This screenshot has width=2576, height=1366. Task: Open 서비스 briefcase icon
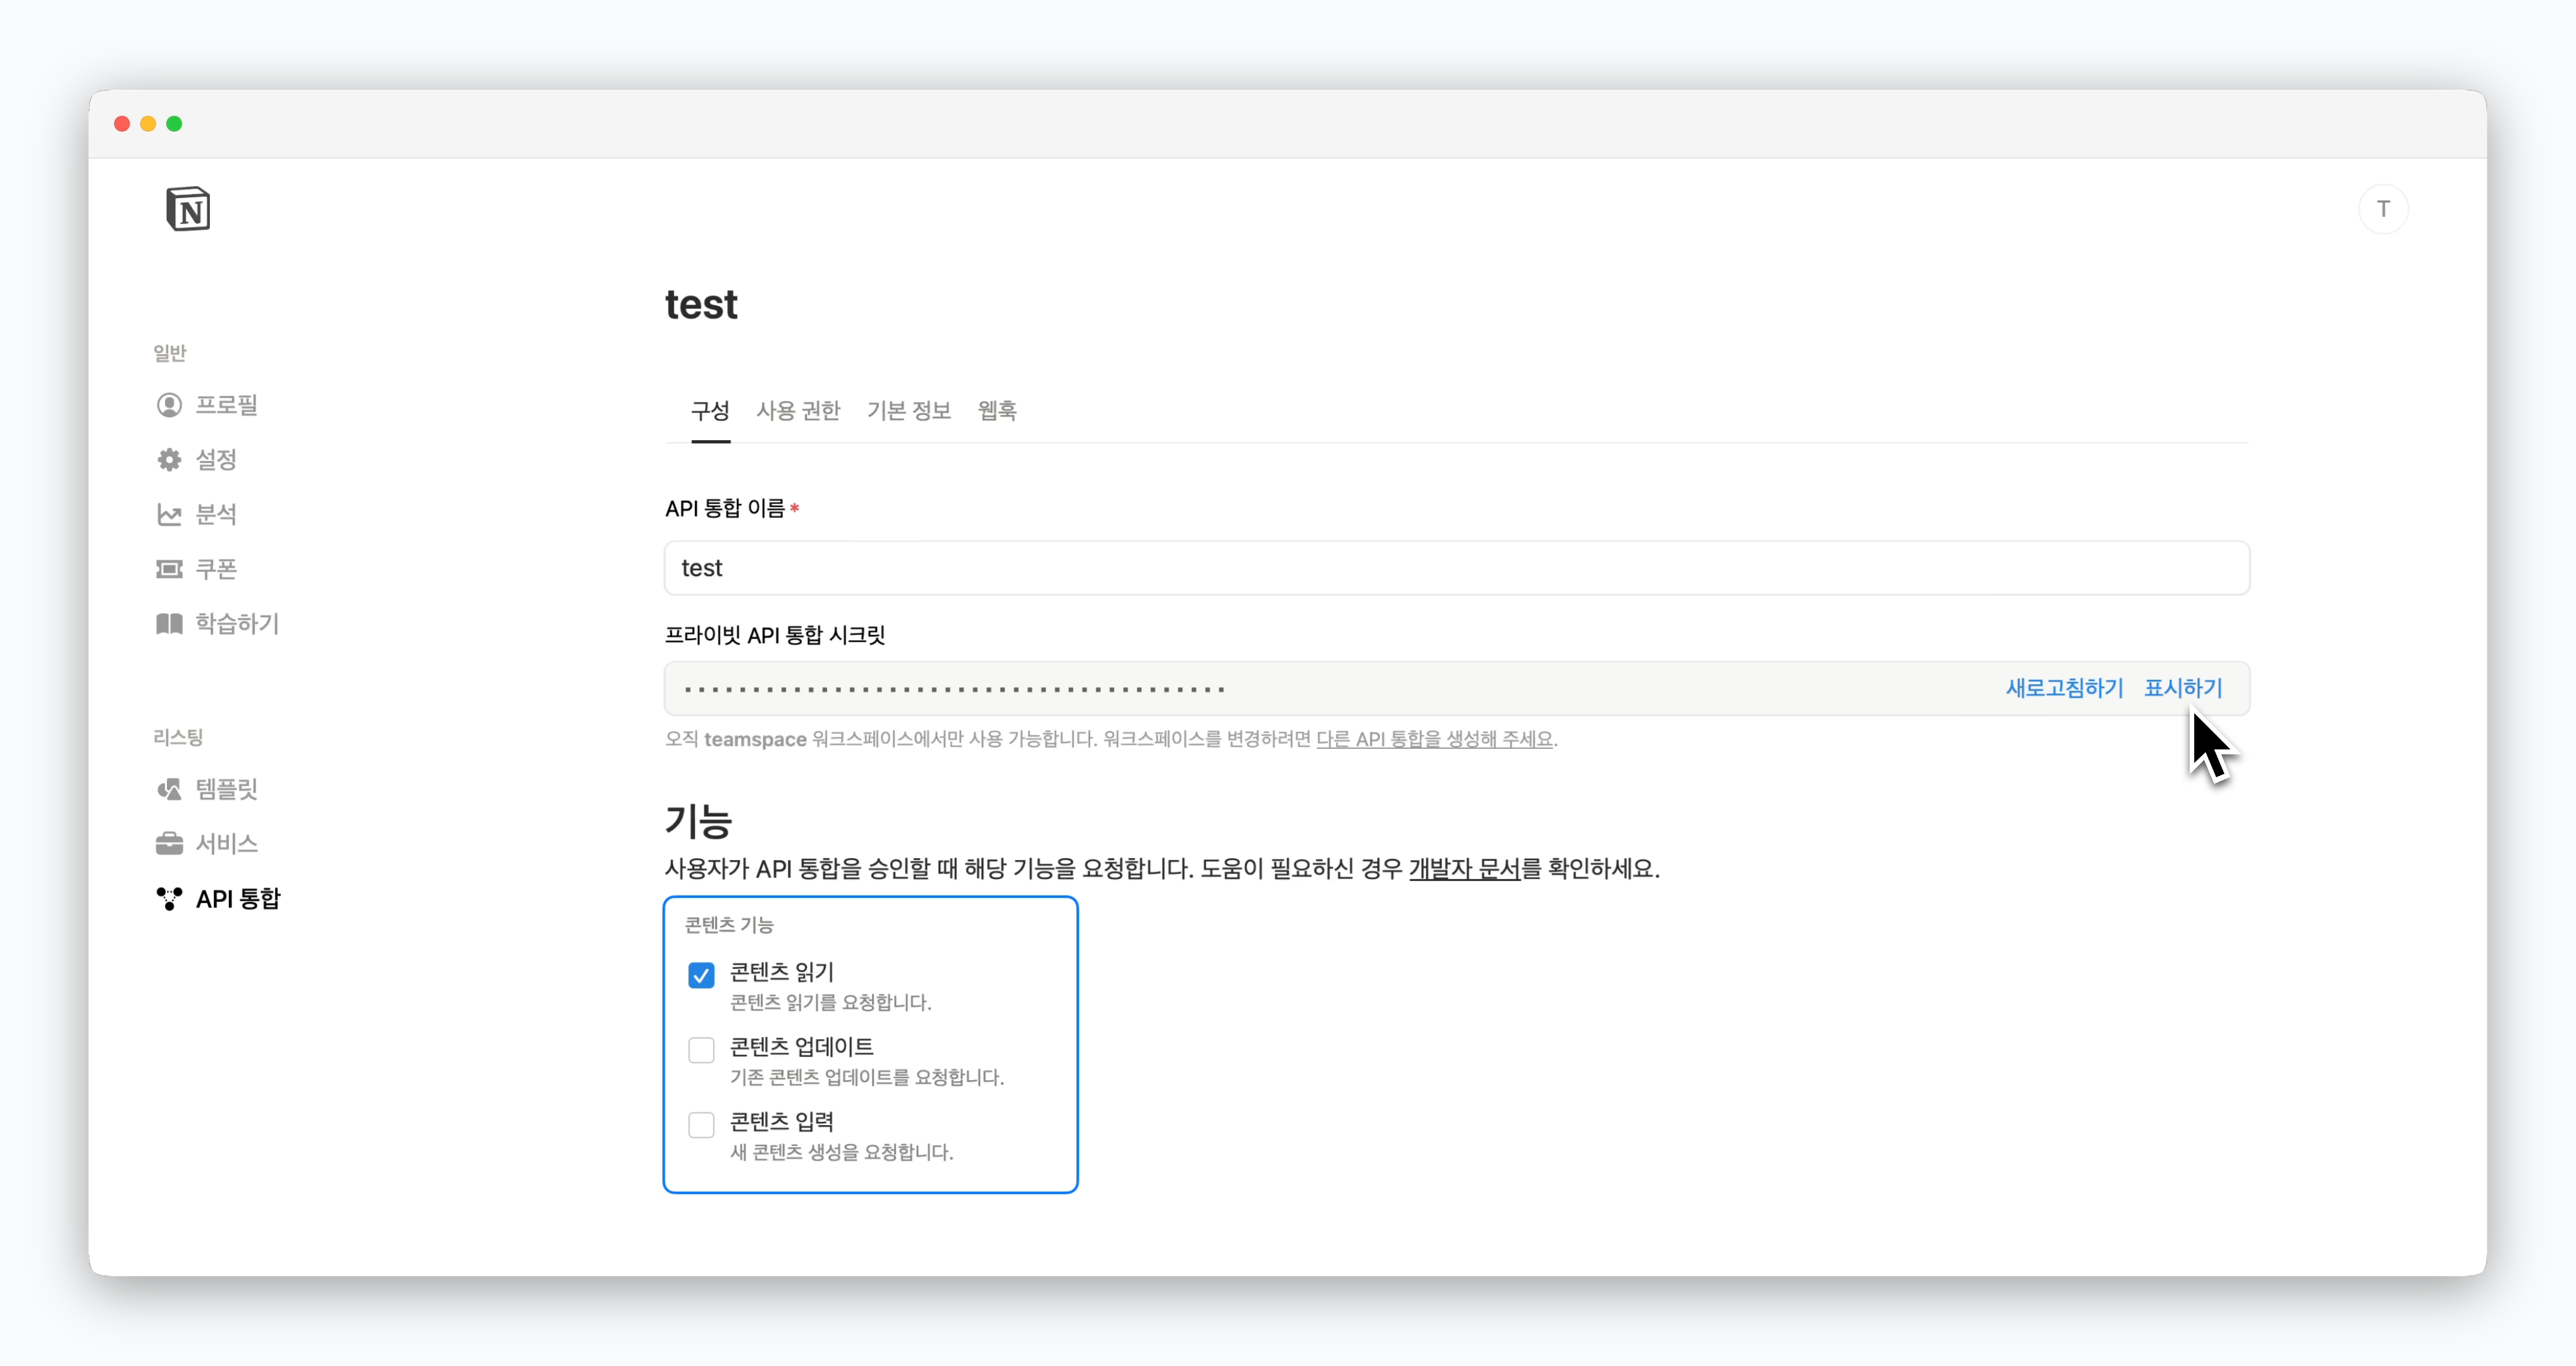pos(169,844)
